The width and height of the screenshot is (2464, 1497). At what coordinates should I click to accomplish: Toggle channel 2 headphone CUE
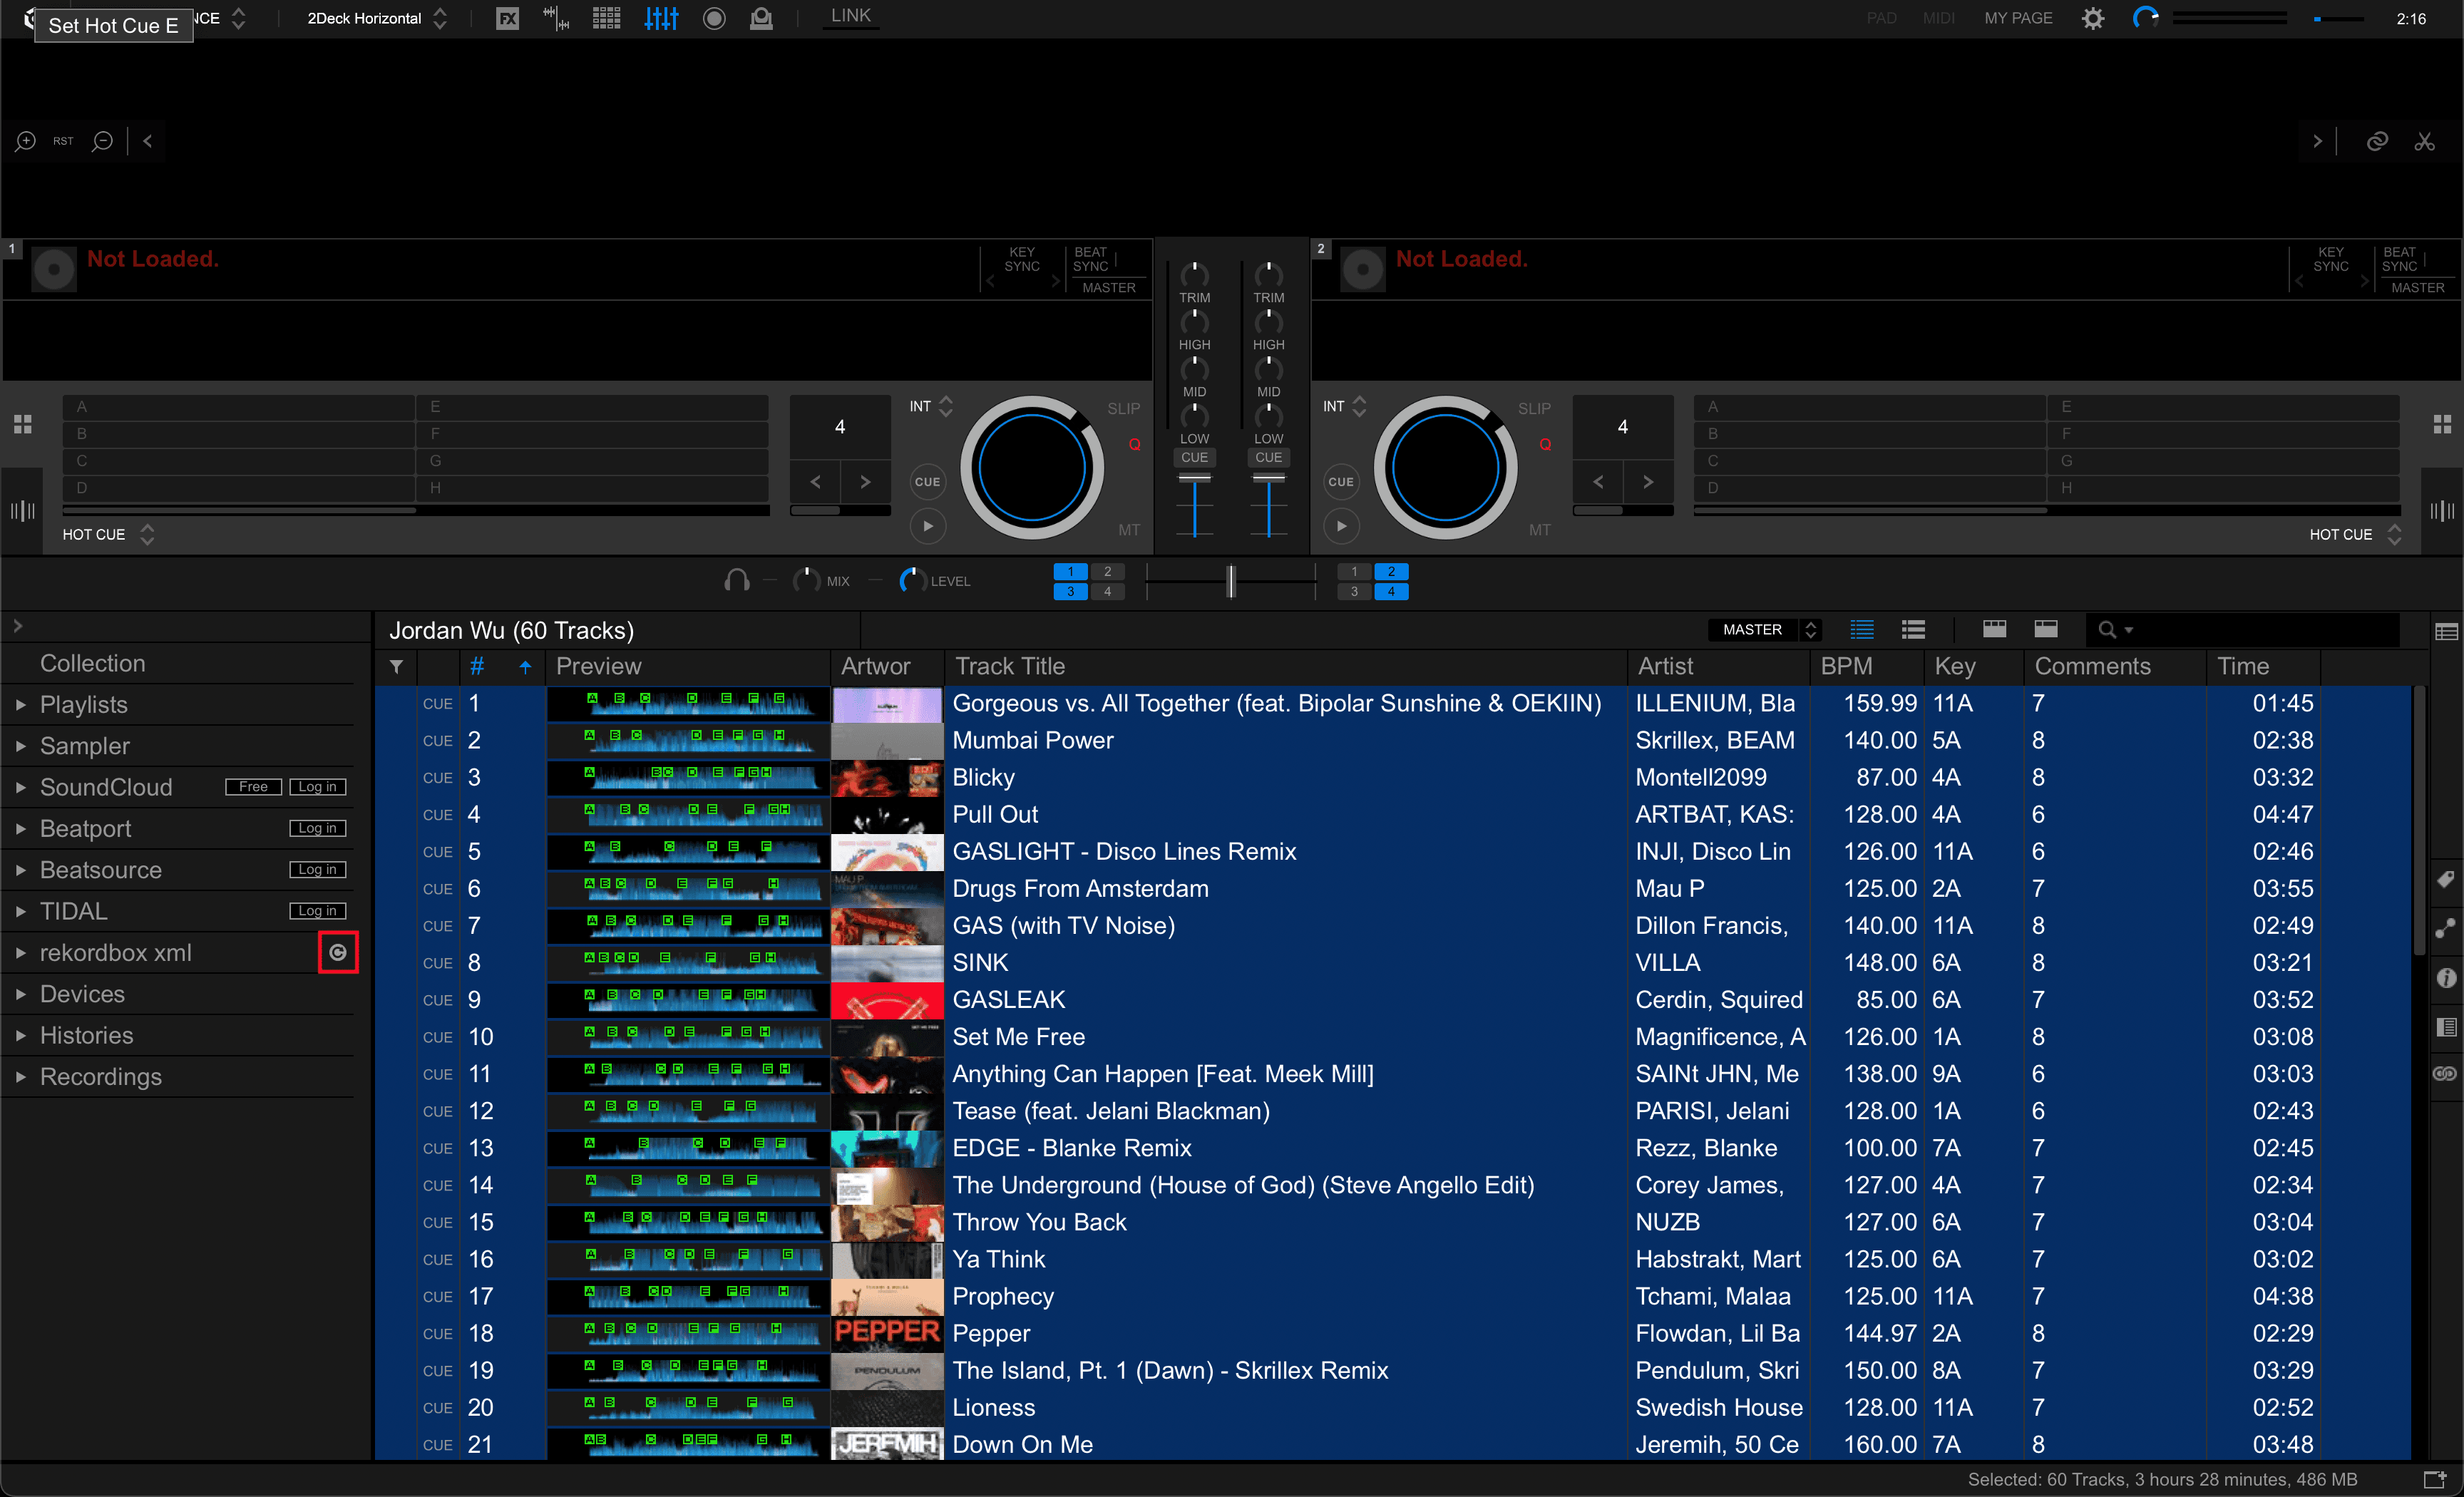coord(1268,457)
